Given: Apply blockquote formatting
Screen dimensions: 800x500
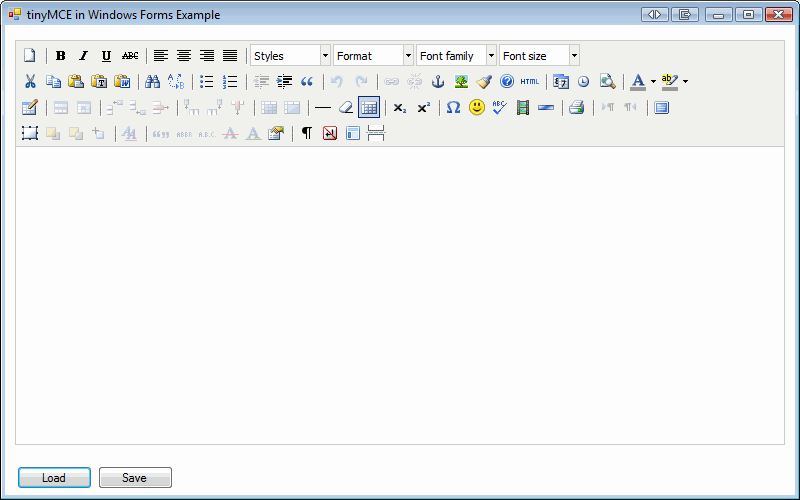Looking at the screenshot, I should [x=307, y=81].
